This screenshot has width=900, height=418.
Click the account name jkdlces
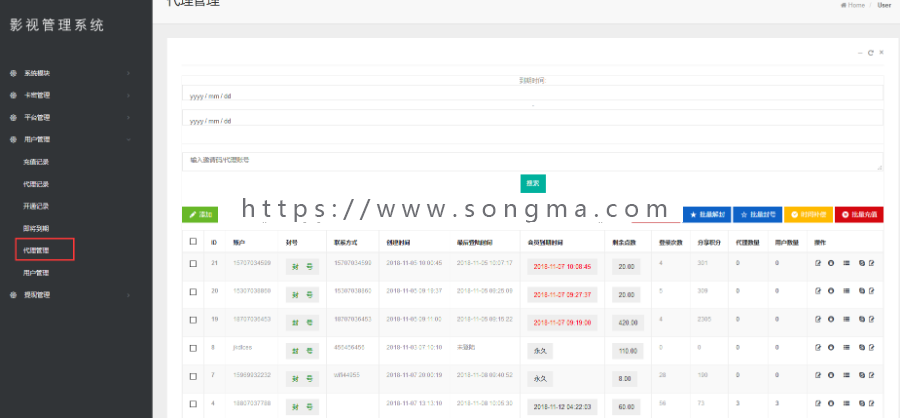(243, 347)
